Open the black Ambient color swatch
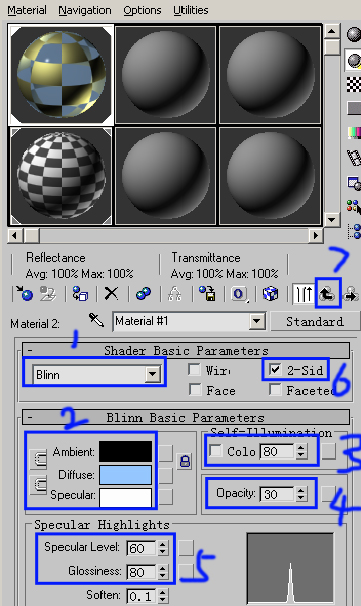The height and width of the screenshot is (606, 361). 126,451
